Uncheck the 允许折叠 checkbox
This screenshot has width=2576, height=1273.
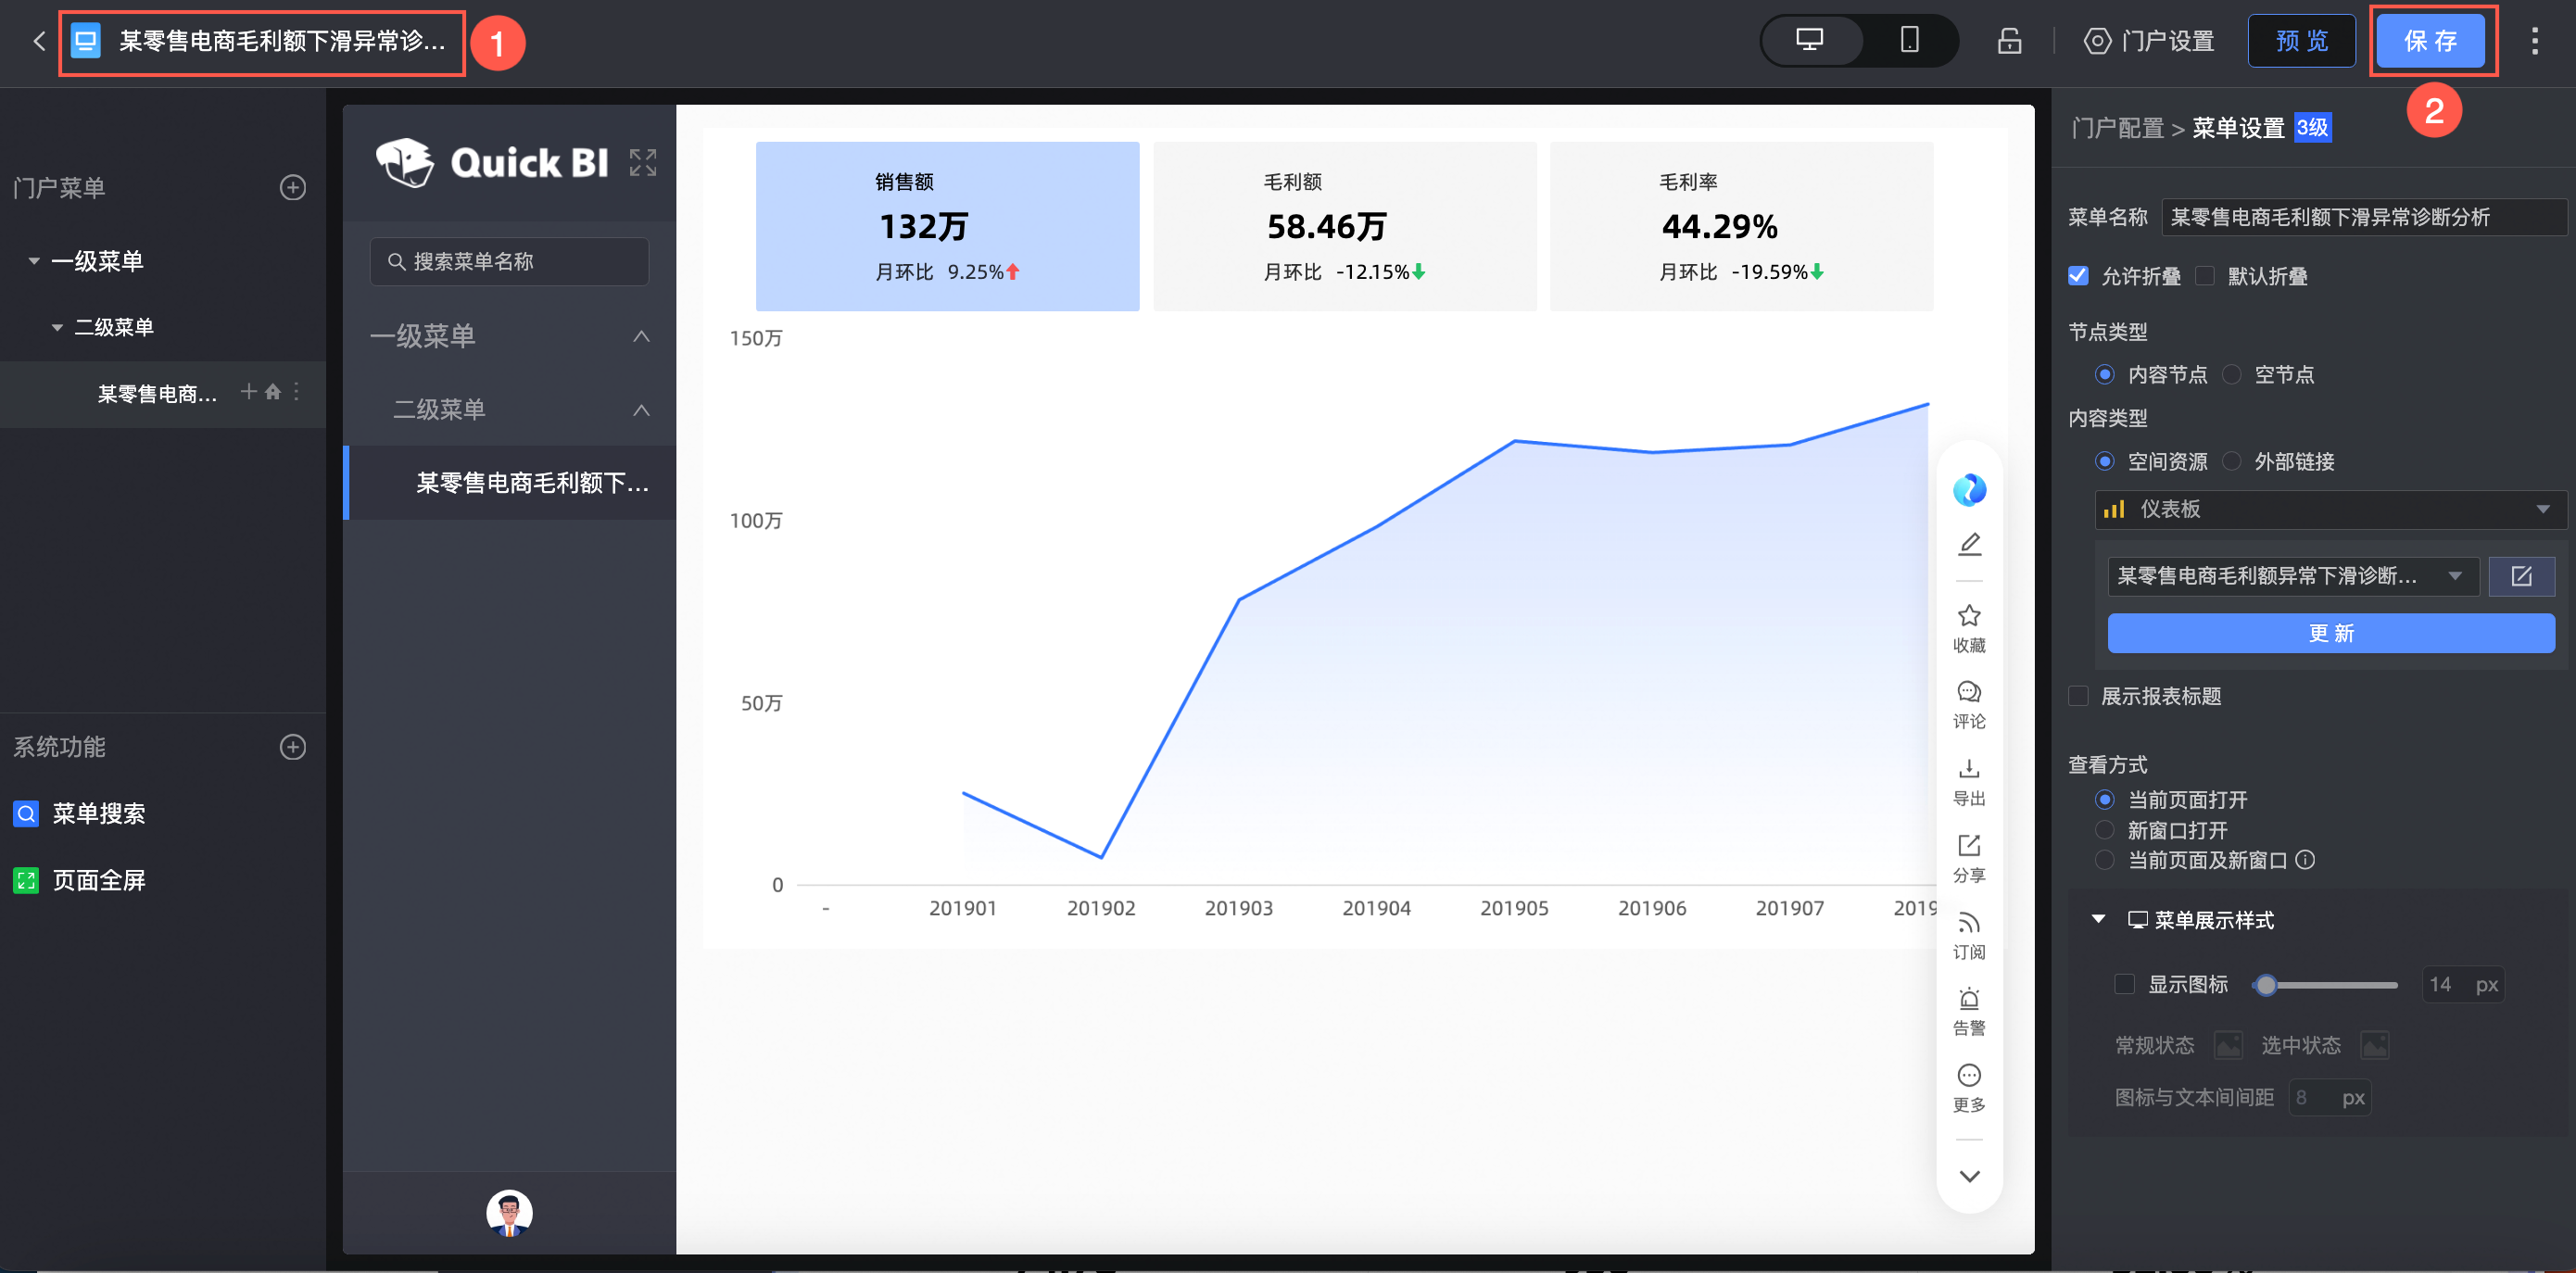[2079, 276]
